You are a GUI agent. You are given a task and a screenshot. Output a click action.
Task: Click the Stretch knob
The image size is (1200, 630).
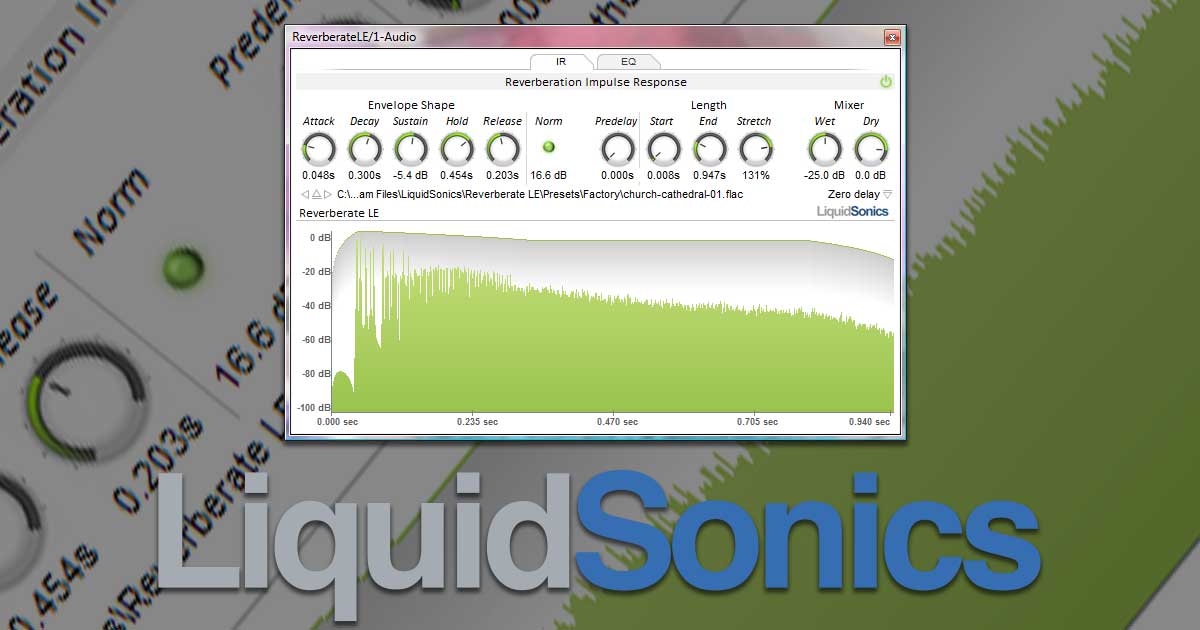755,150
